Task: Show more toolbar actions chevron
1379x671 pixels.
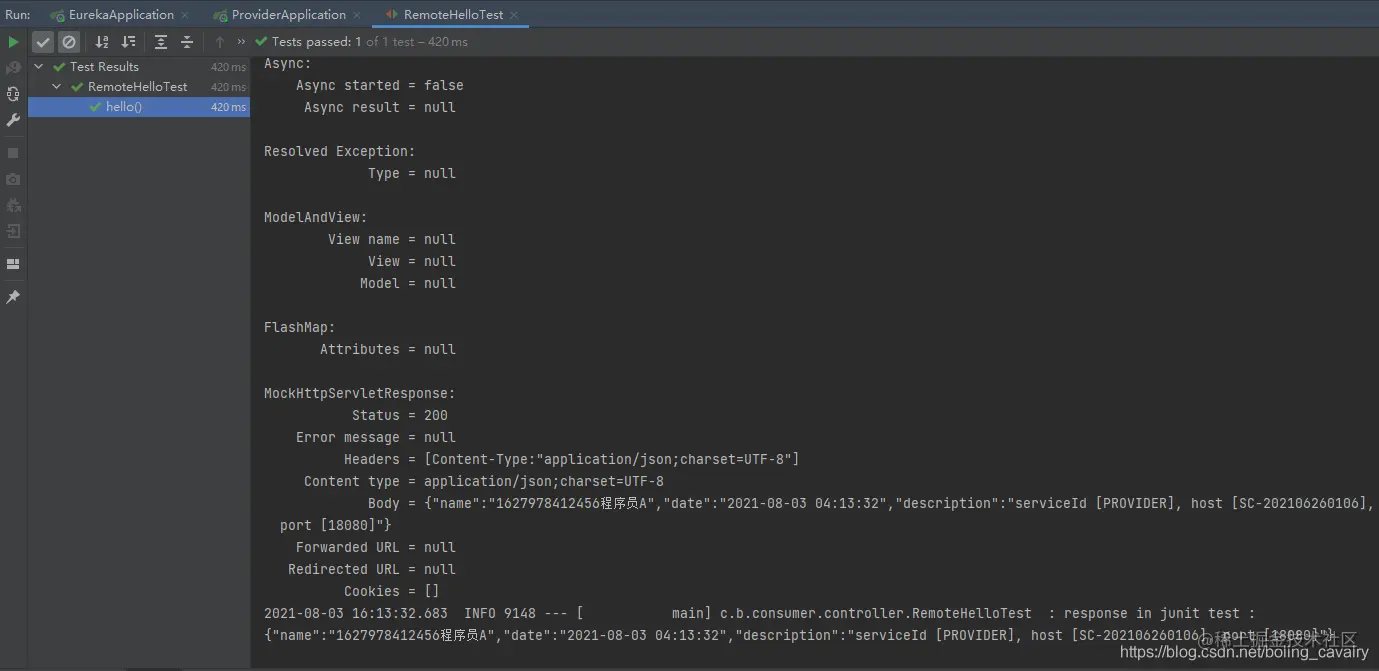Action: pos(241,42)
